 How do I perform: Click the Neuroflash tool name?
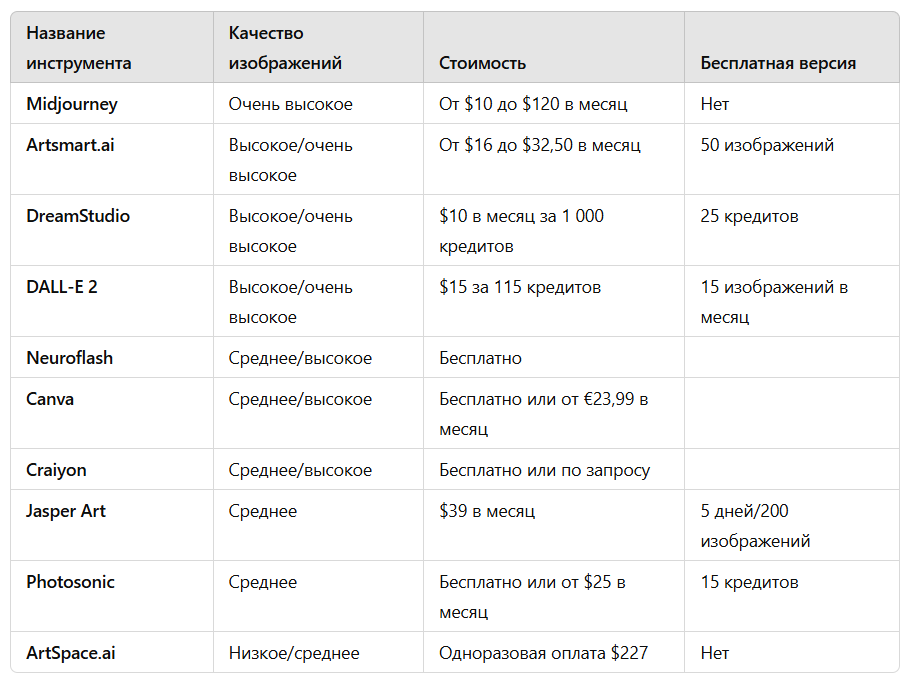[69, 358]
